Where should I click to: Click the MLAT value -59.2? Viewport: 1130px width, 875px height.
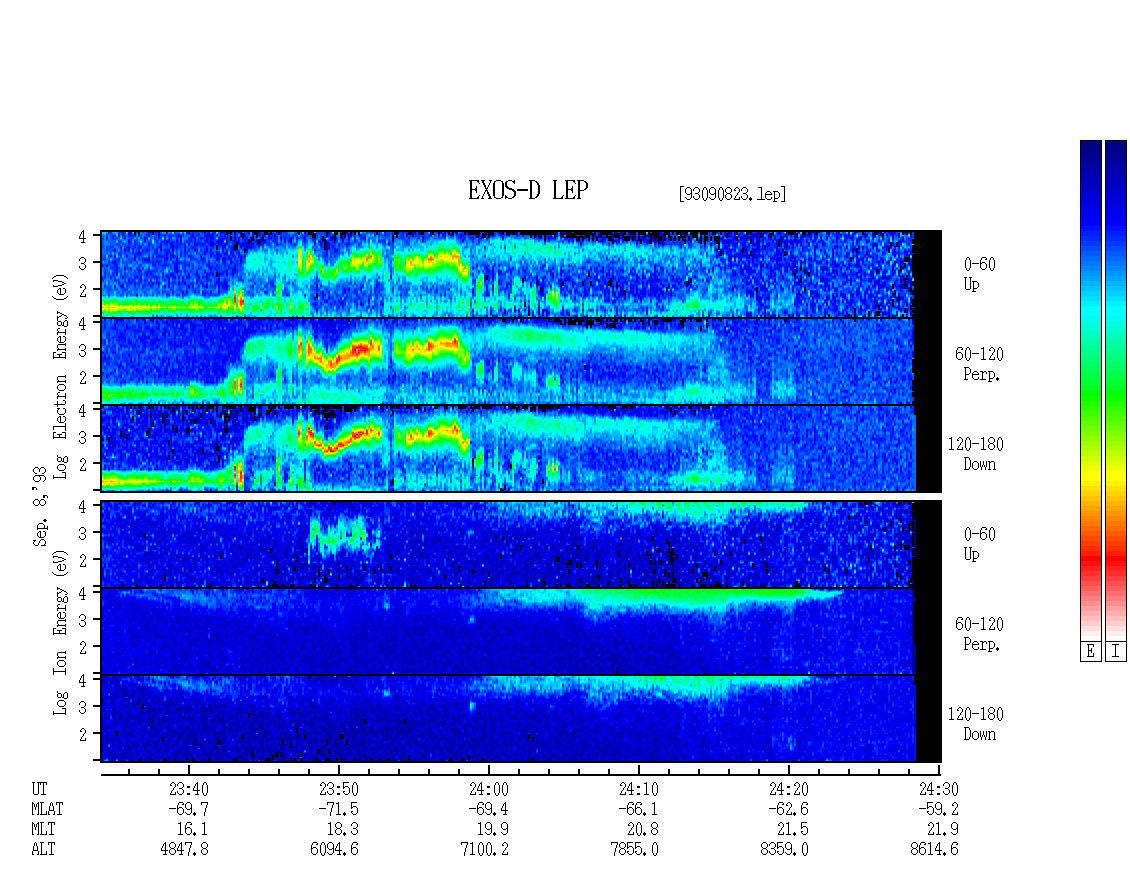[939, 809]
